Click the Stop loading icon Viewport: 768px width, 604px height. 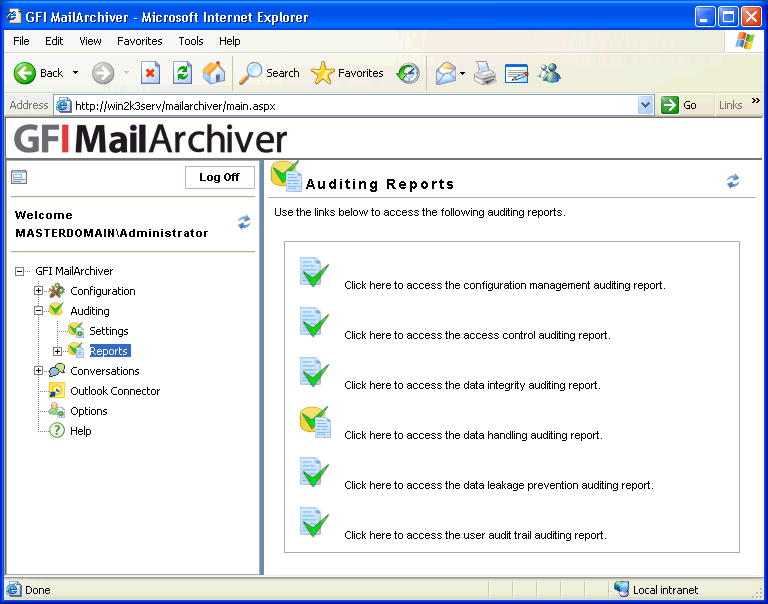coord(150,73)
